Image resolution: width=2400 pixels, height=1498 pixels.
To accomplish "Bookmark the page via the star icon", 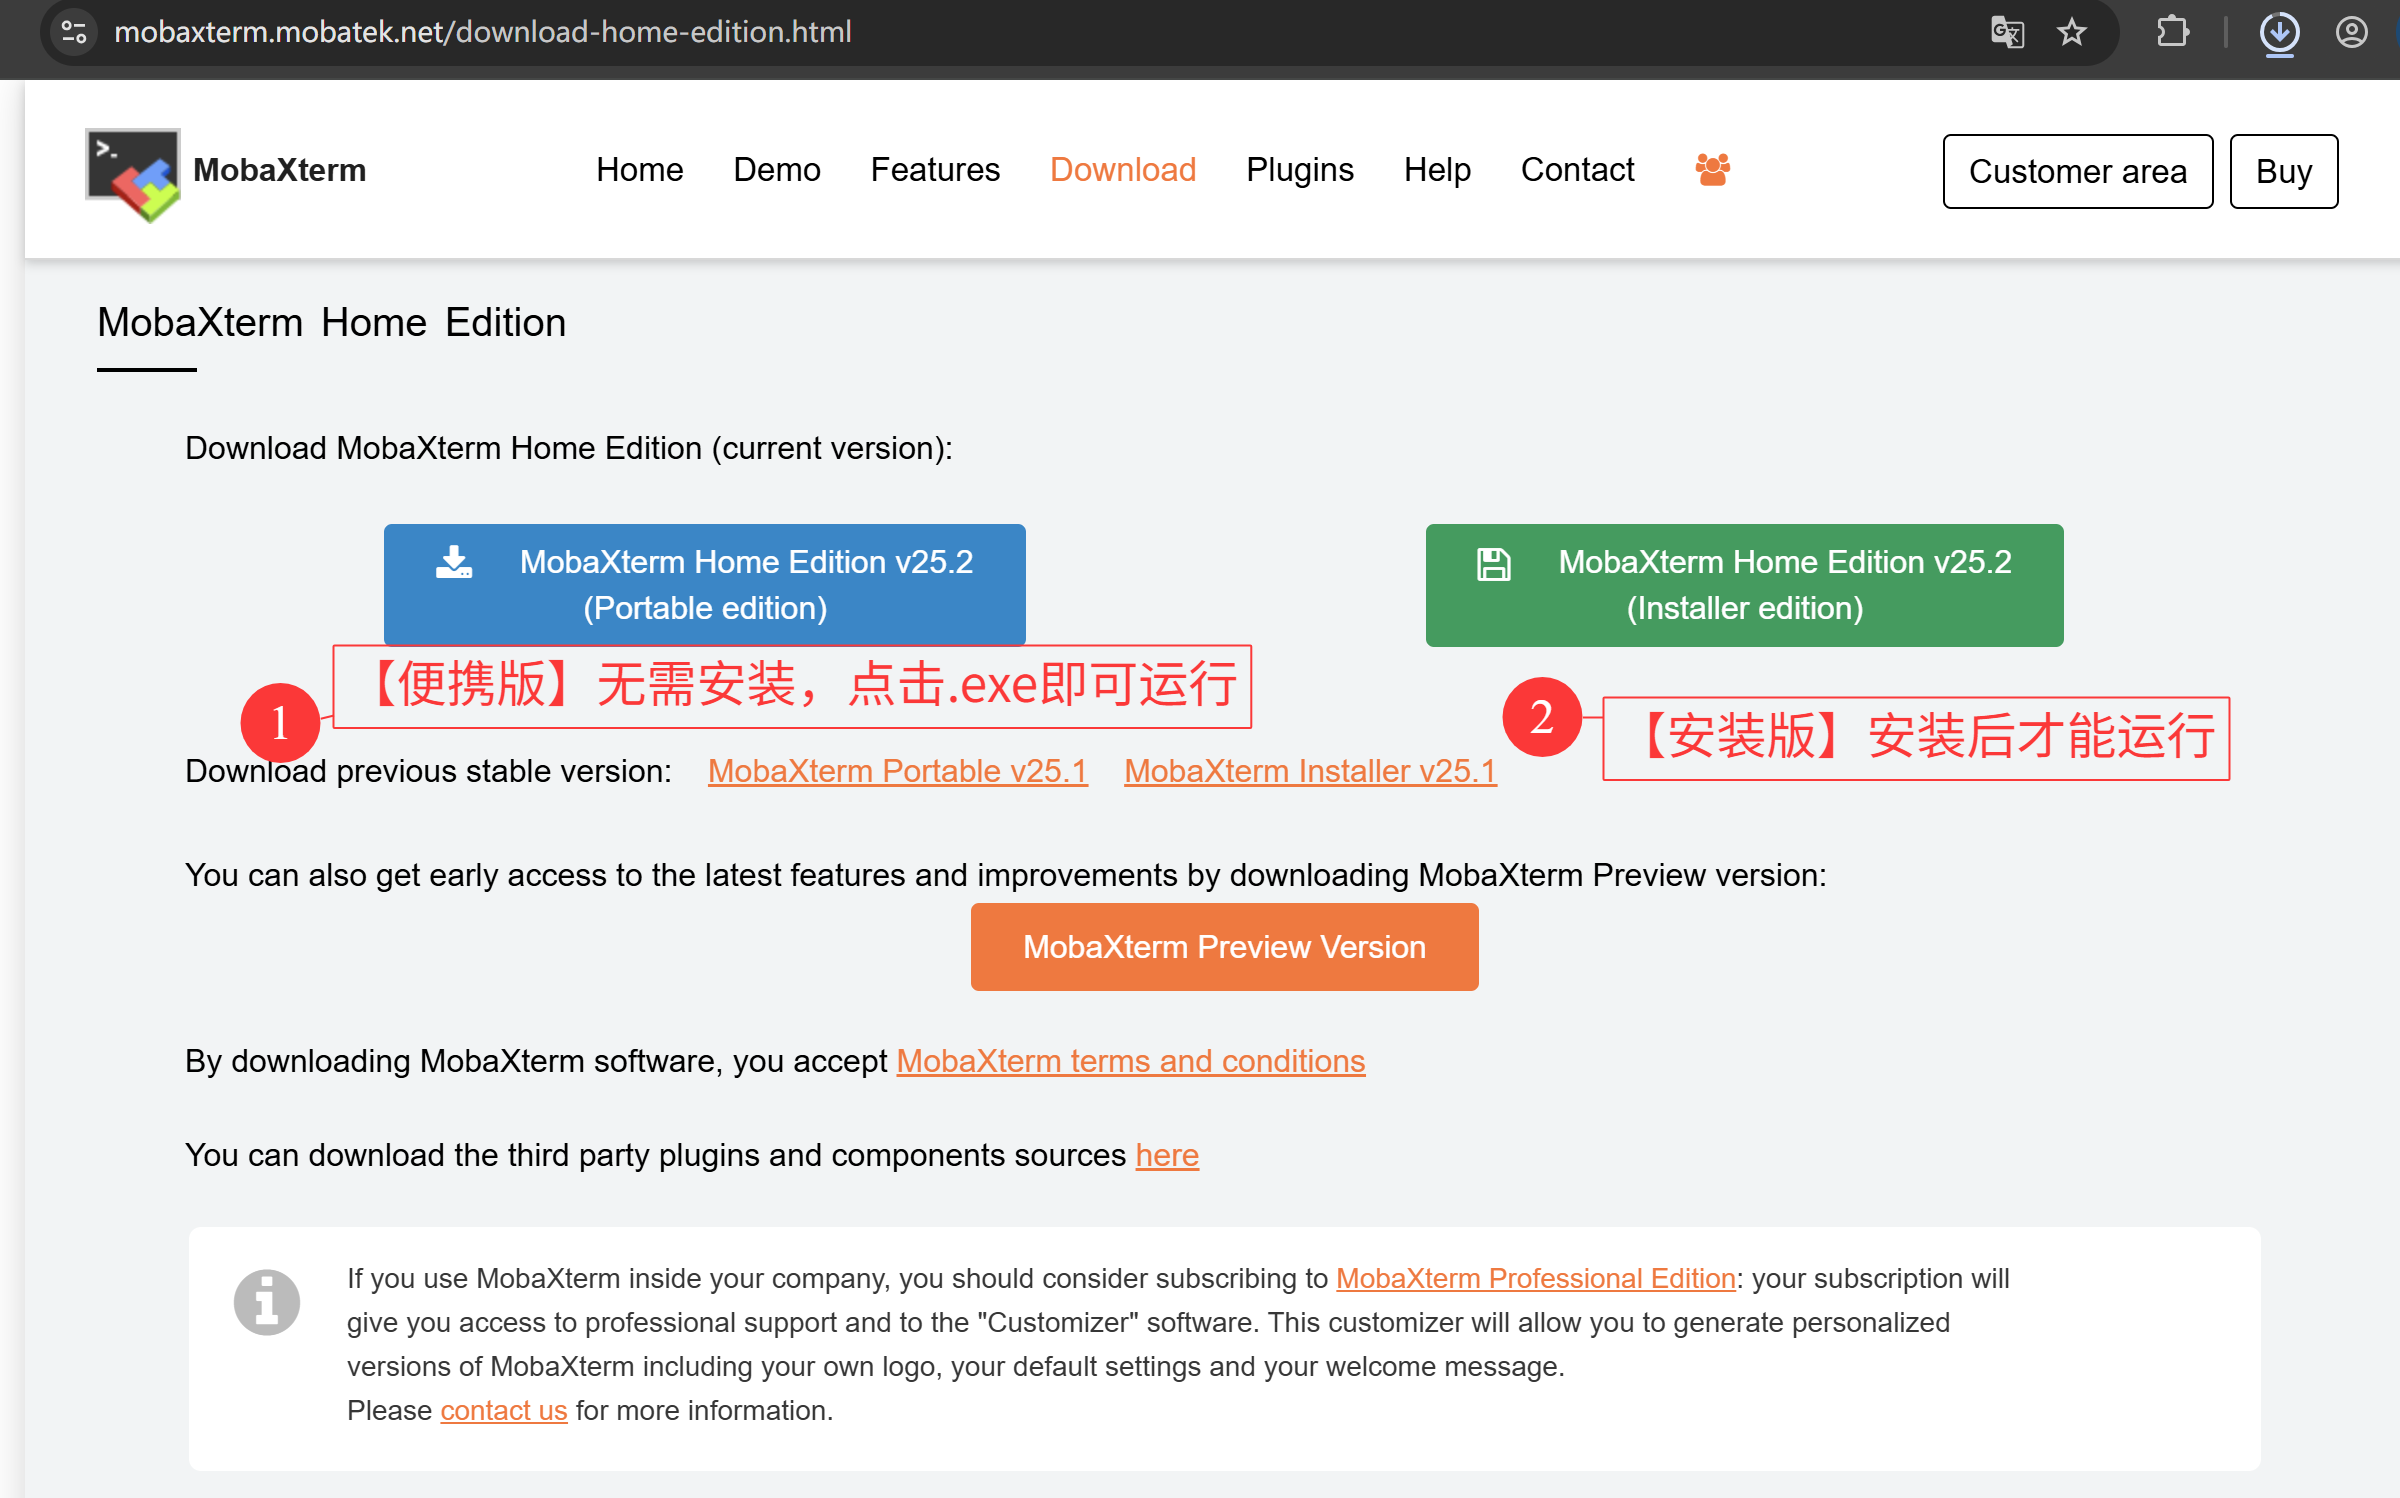I will [2072, 31].
